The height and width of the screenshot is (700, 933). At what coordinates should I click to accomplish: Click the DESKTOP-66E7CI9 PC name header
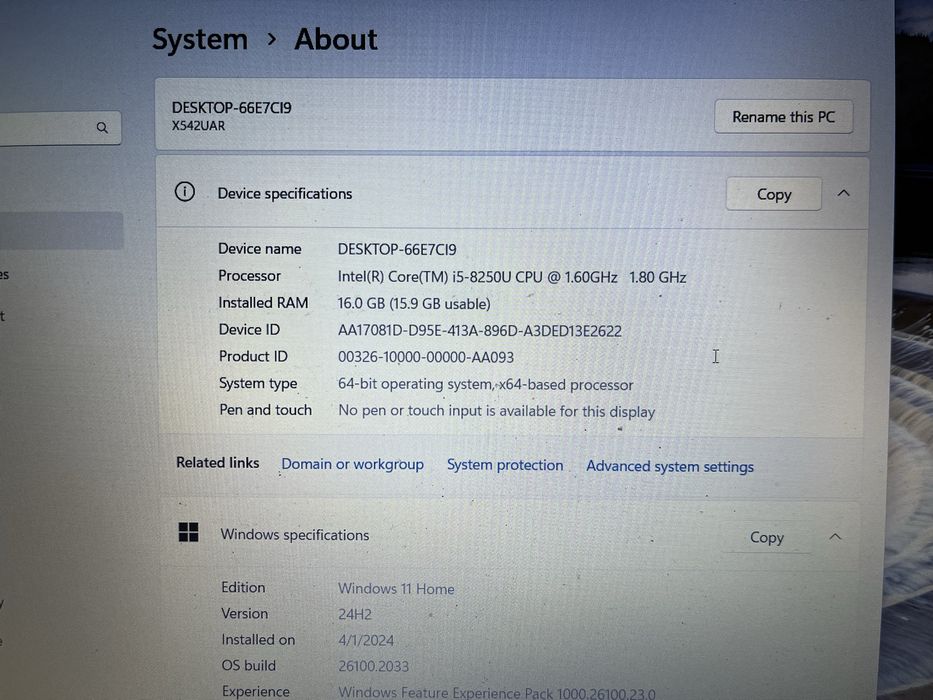[231, 108]
